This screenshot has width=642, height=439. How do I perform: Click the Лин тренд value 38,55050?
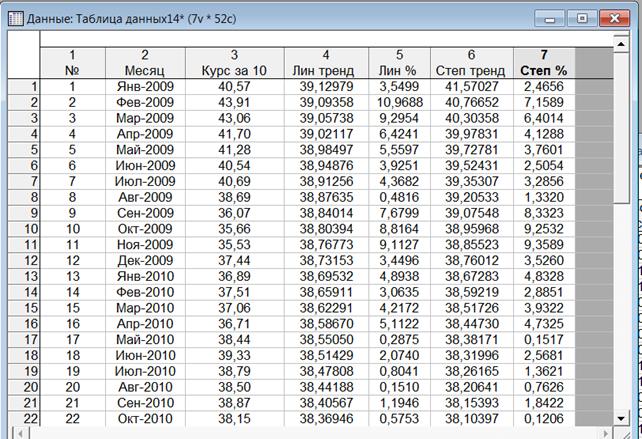326,339
